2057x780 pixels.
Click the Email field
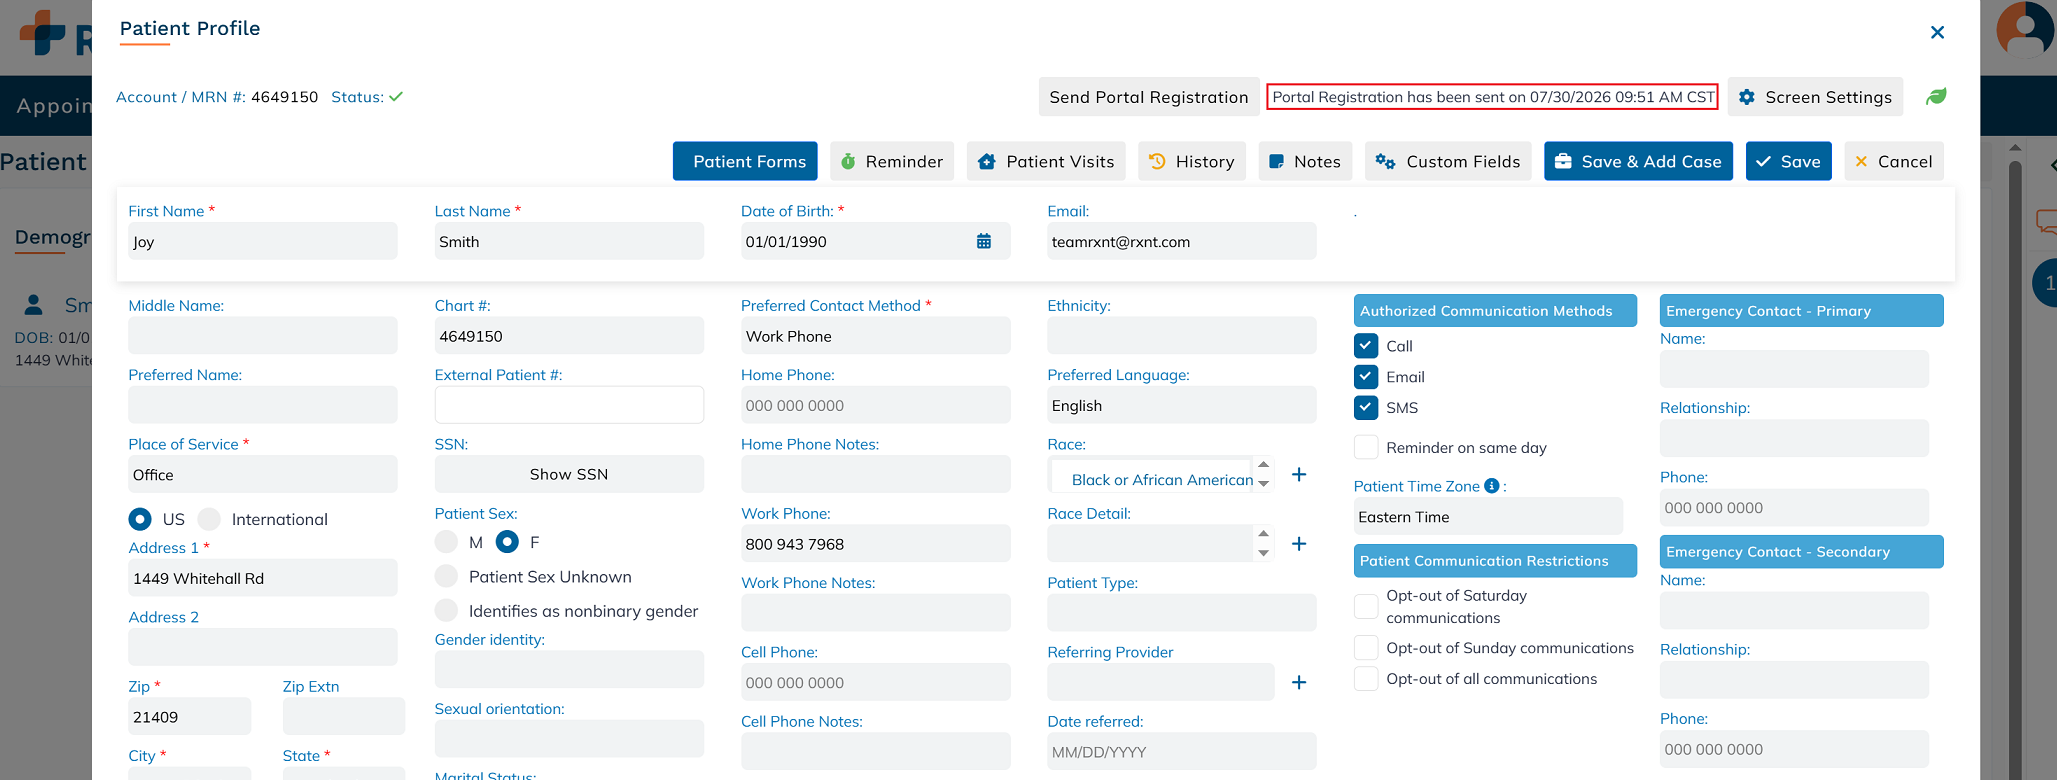click(1181, 241)
